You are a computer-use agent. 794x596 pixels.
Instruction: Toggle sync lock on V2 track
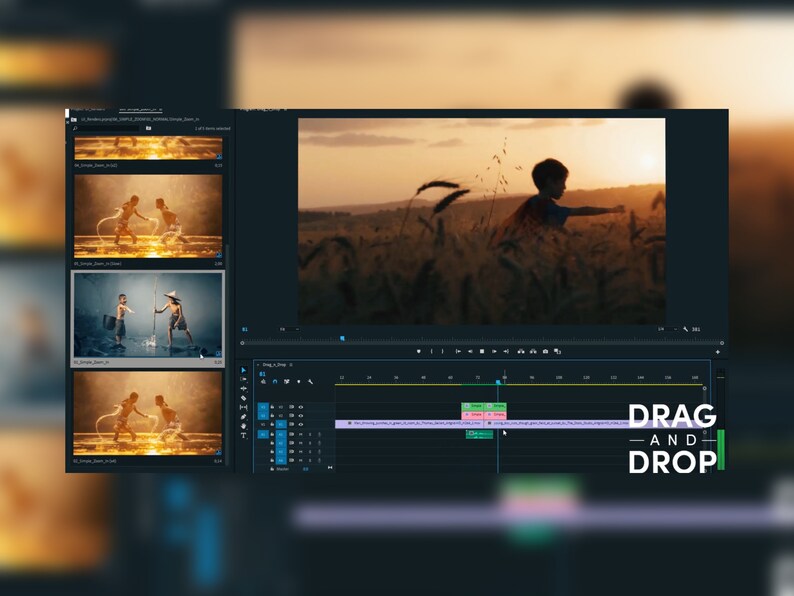(291, 416)
